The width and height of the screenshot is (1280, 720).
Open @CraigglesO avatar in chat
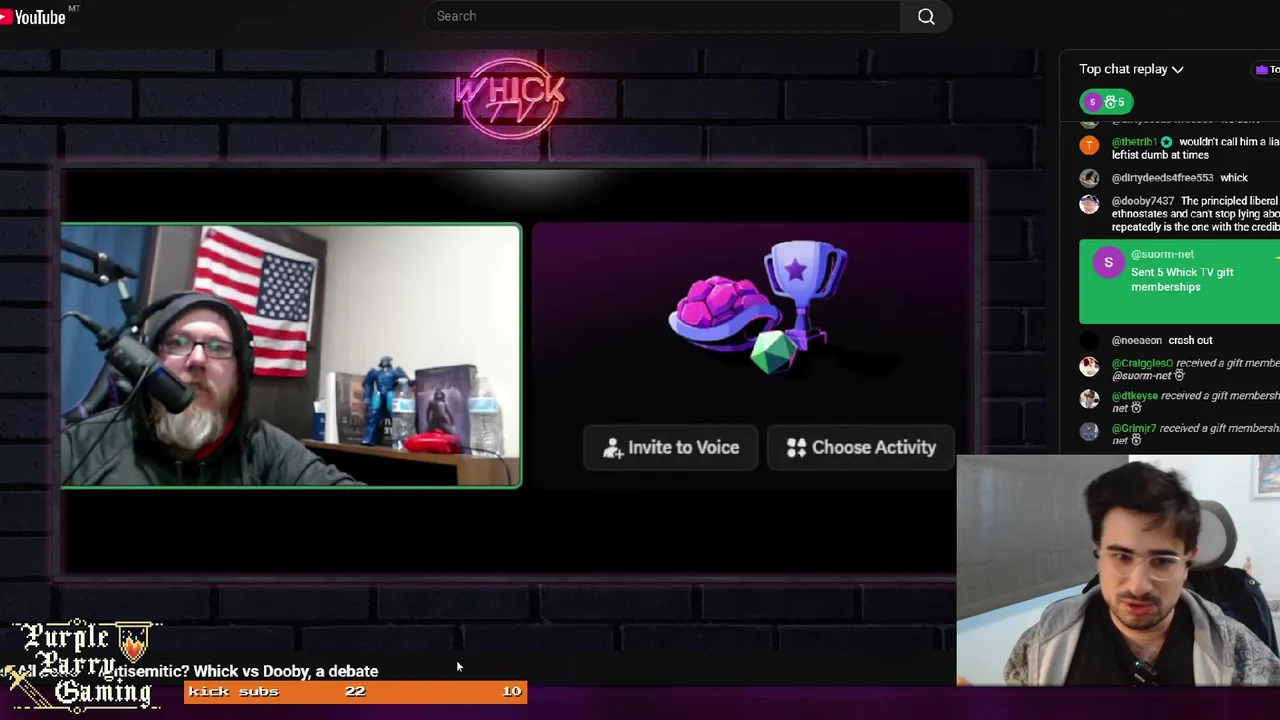1089,366
